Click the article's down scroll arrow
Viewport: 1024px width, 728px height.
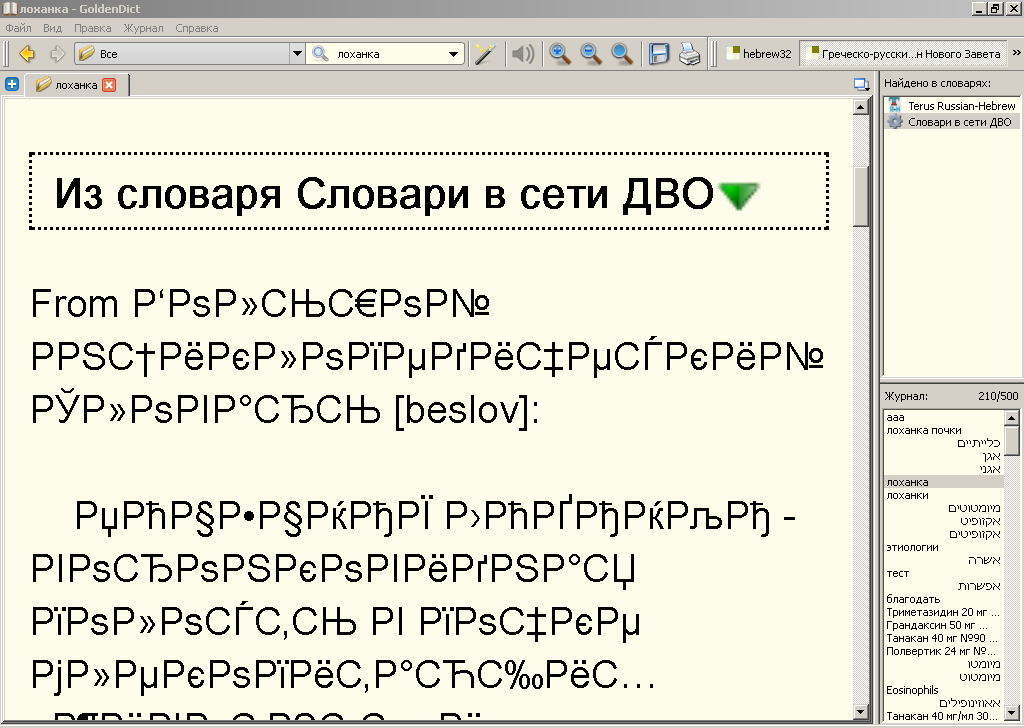[x=861, y=712]
